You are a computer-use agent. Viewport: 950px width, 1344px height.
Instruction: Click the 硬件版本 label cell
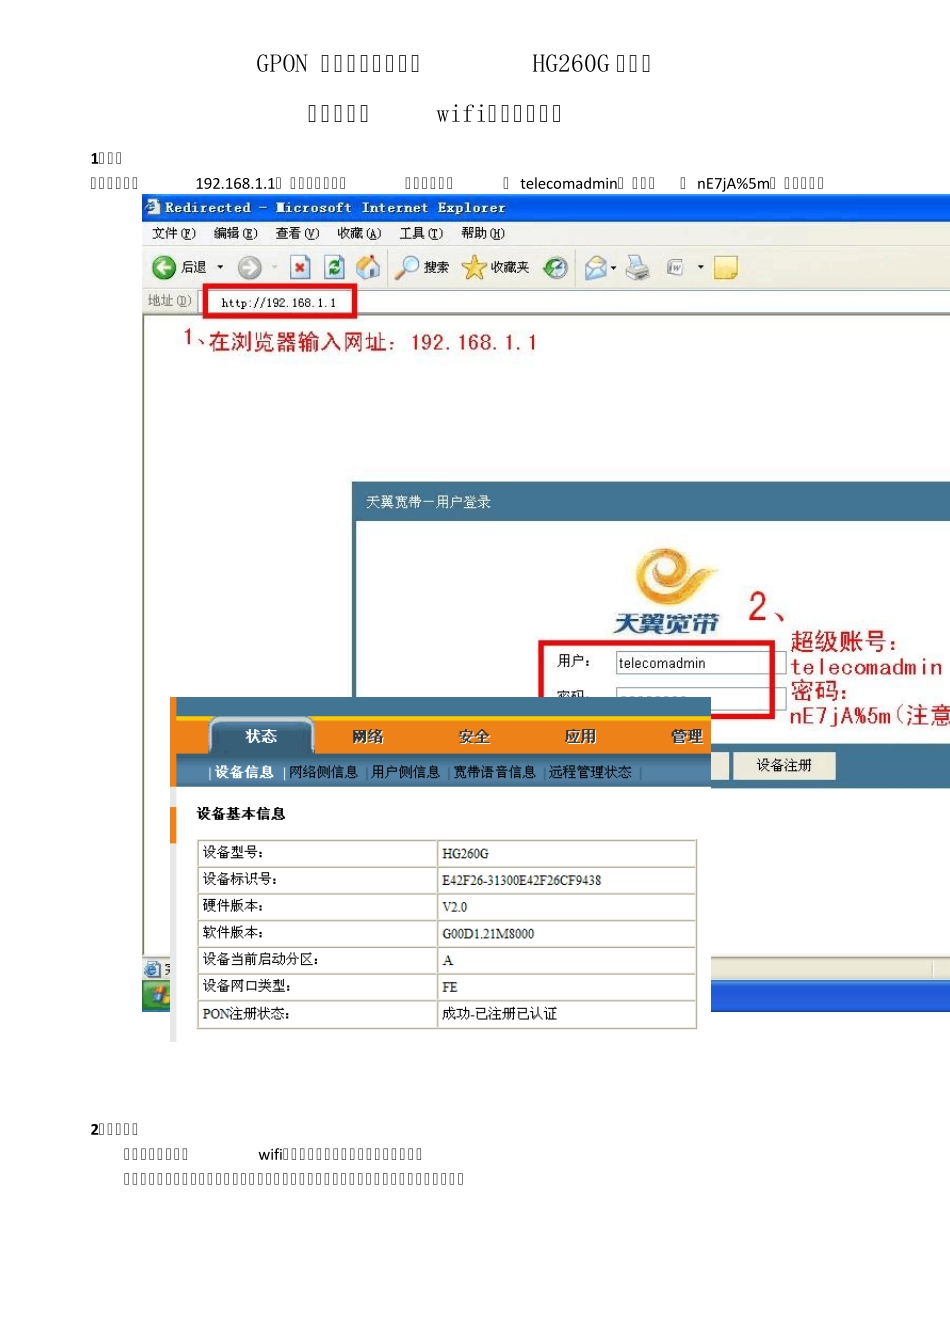pos(318,906)
